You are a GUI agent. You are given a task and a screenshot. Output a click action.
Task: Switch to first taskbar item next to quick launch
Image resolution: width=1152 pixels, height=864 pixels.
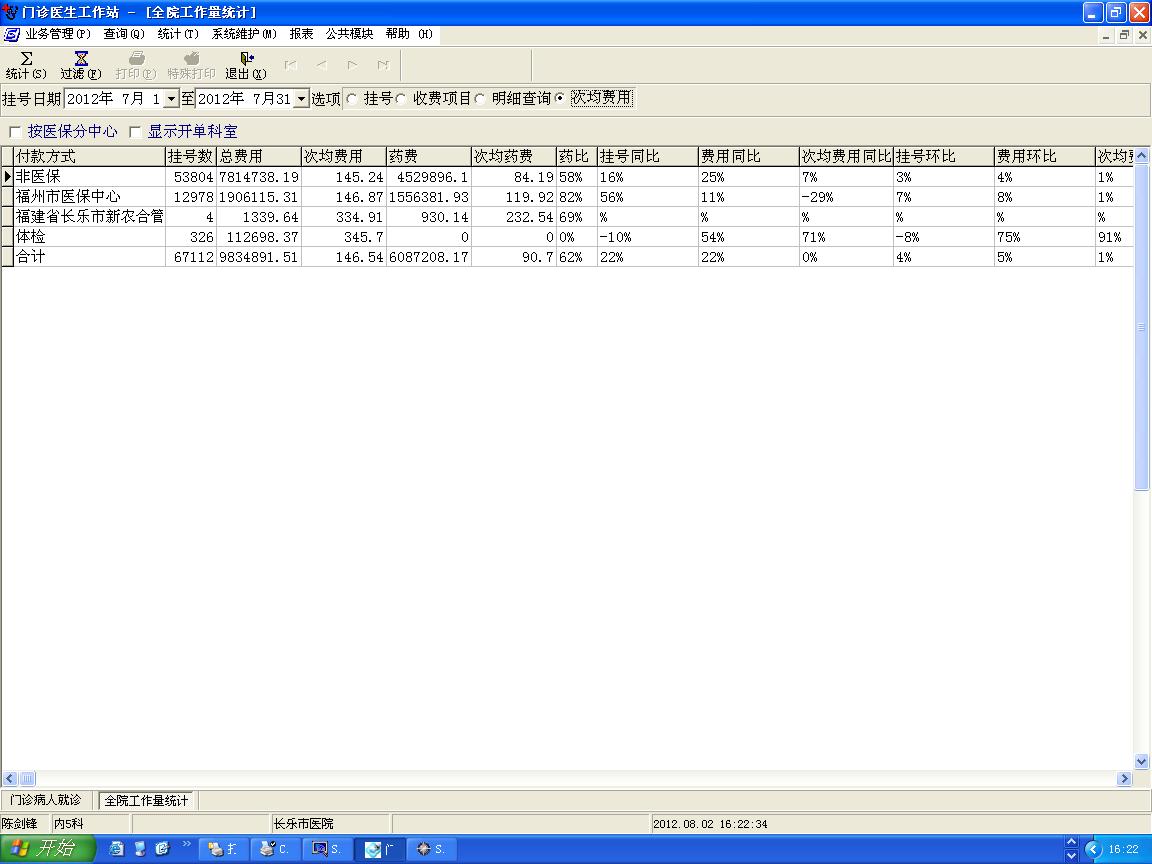point(223,849)
